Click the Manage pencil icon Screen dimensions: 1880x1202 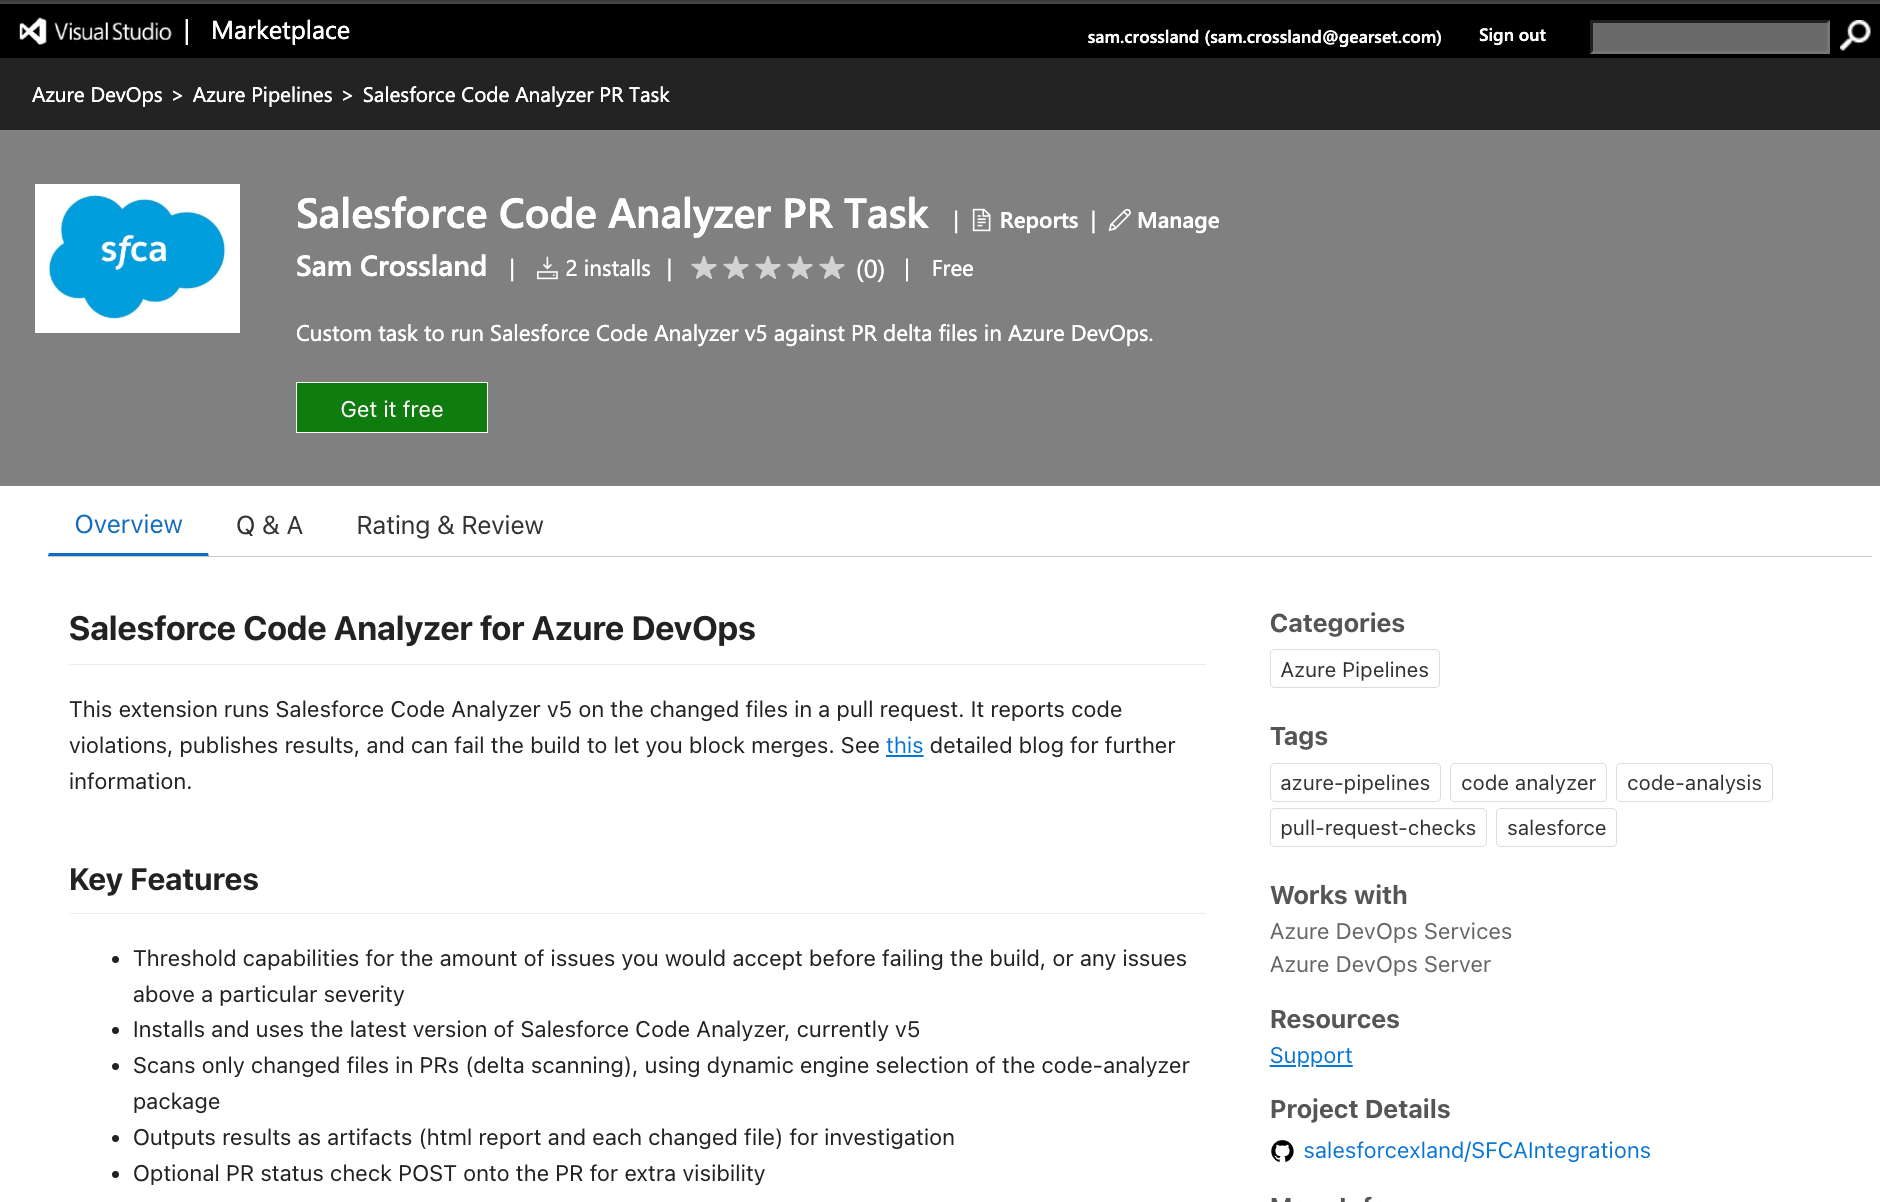[x=1119, y=220]
